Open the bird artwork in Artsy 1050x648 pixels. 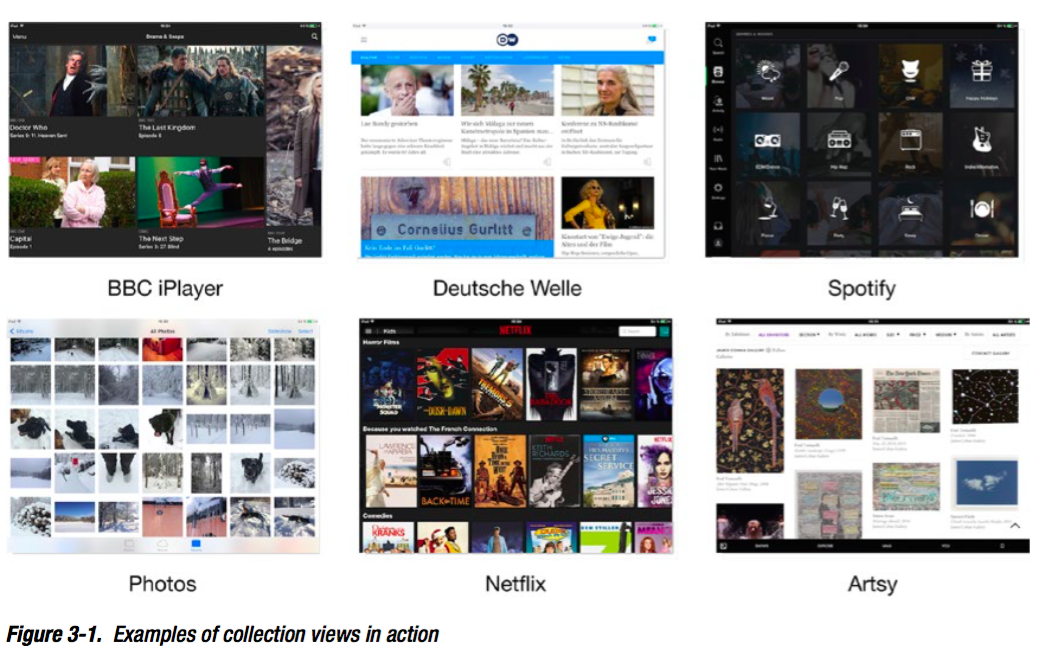[x=749, y=420]
